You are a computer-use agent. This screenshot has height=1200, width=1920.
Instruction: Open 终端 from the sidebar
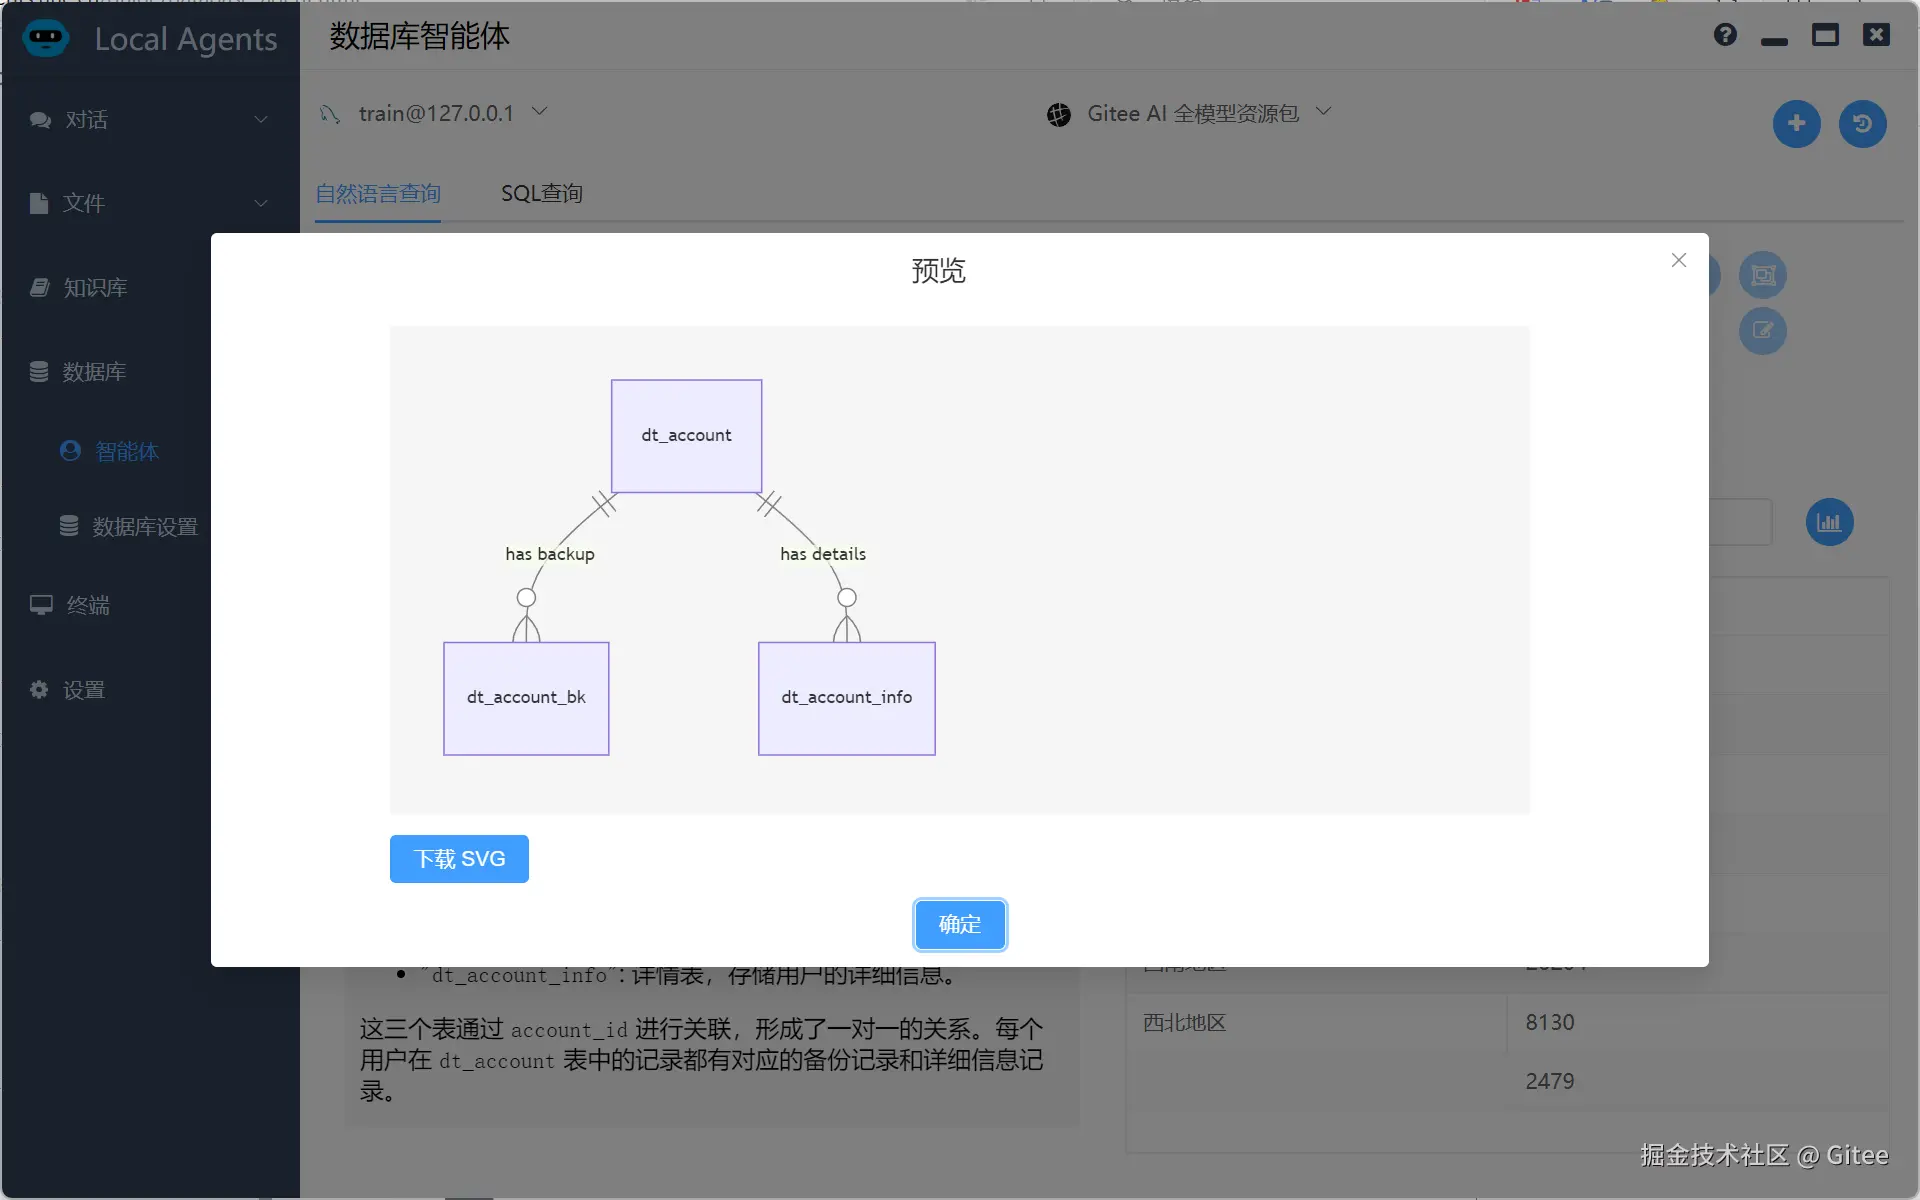pos(88,605)
